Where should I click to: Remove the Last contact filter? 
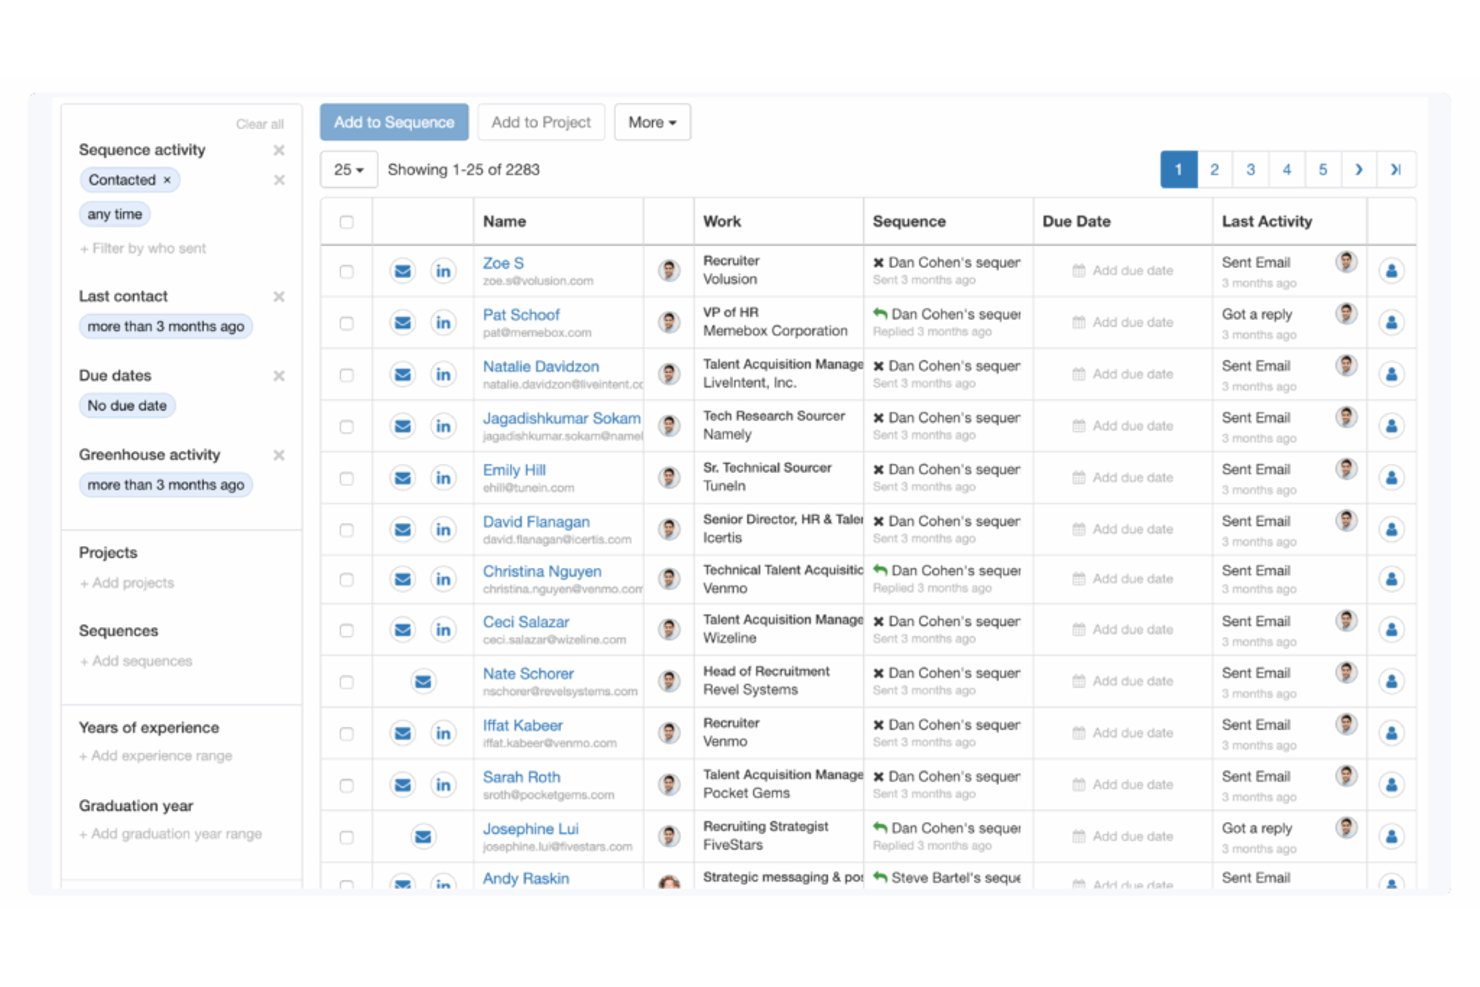point(279,296)
